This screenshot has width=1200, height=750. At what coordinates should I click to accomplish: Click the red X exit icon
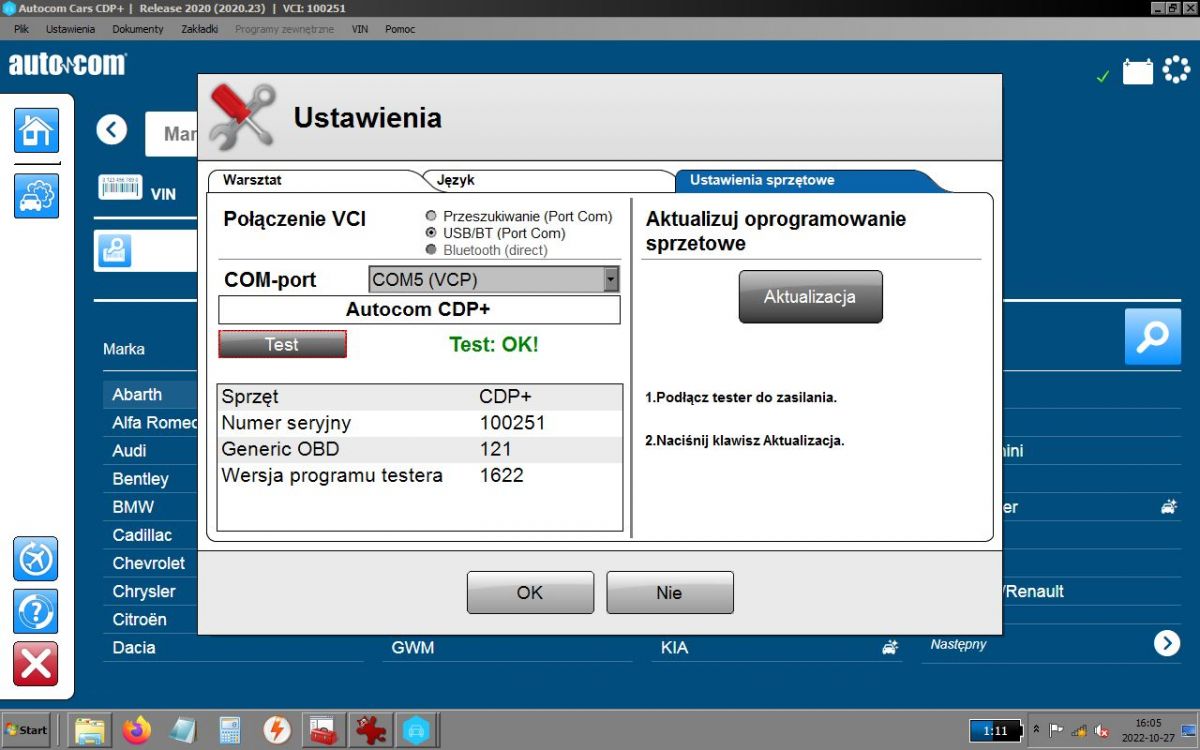[36, 664]
